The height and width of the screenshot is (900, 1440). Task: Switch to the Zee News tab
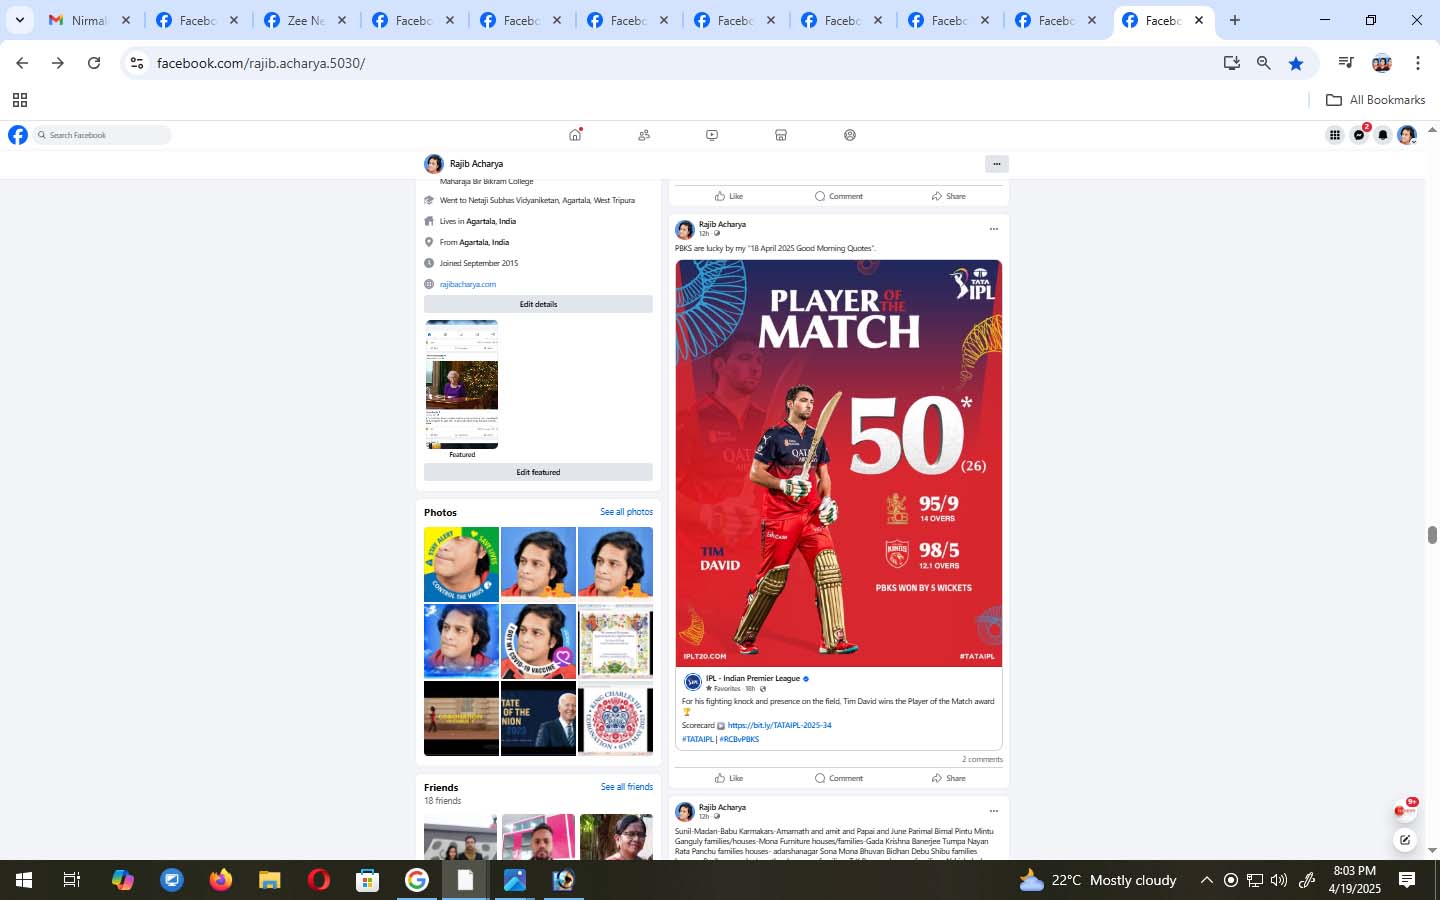(x=304, y=20)
